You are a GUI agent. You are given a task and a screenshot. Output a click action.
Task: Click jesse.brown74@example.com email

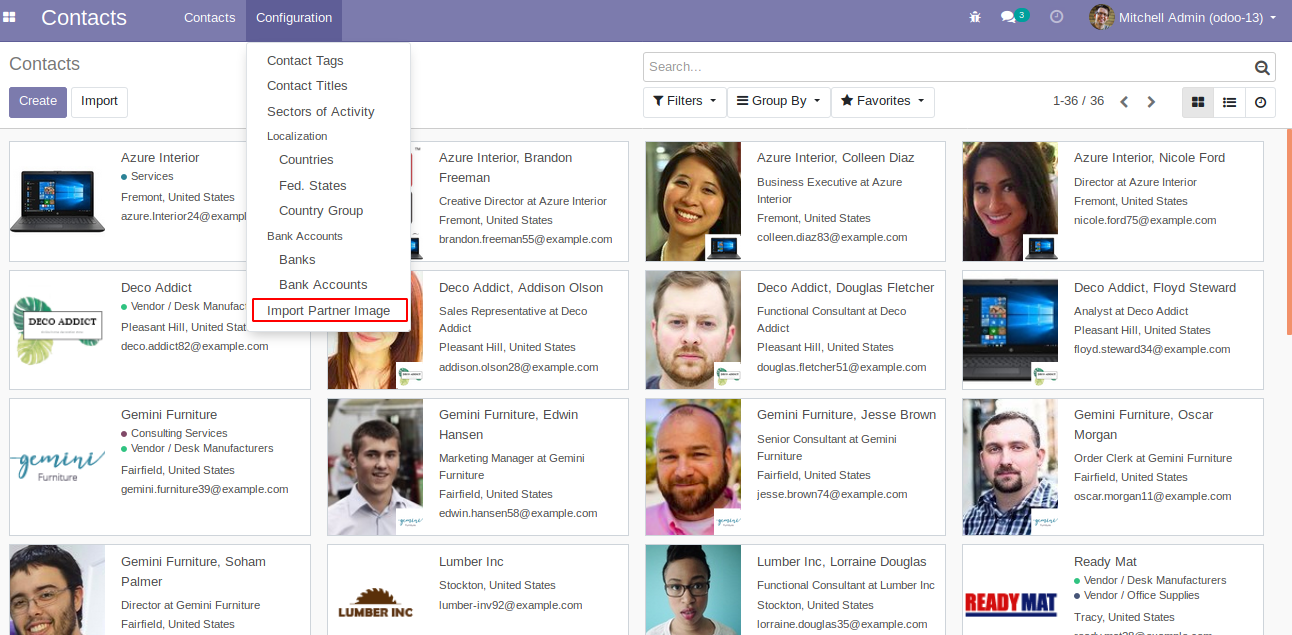(832, 494)
